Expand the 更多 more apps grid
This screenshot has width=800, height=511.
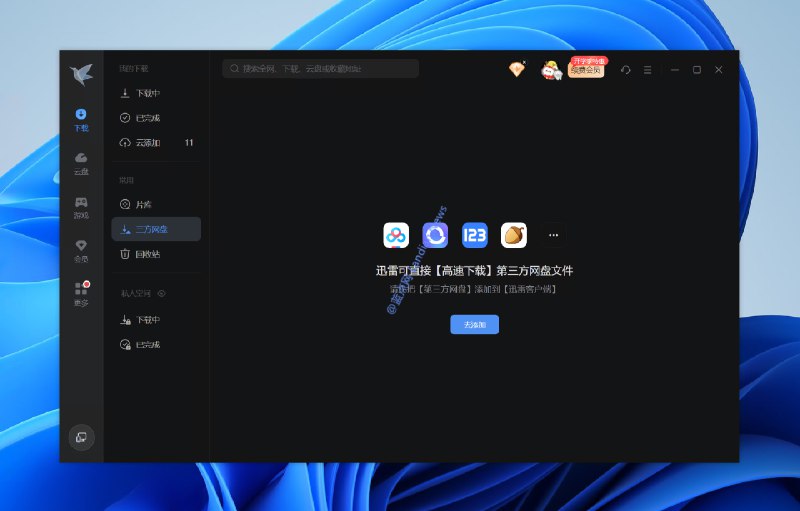[x=81, y=293]
